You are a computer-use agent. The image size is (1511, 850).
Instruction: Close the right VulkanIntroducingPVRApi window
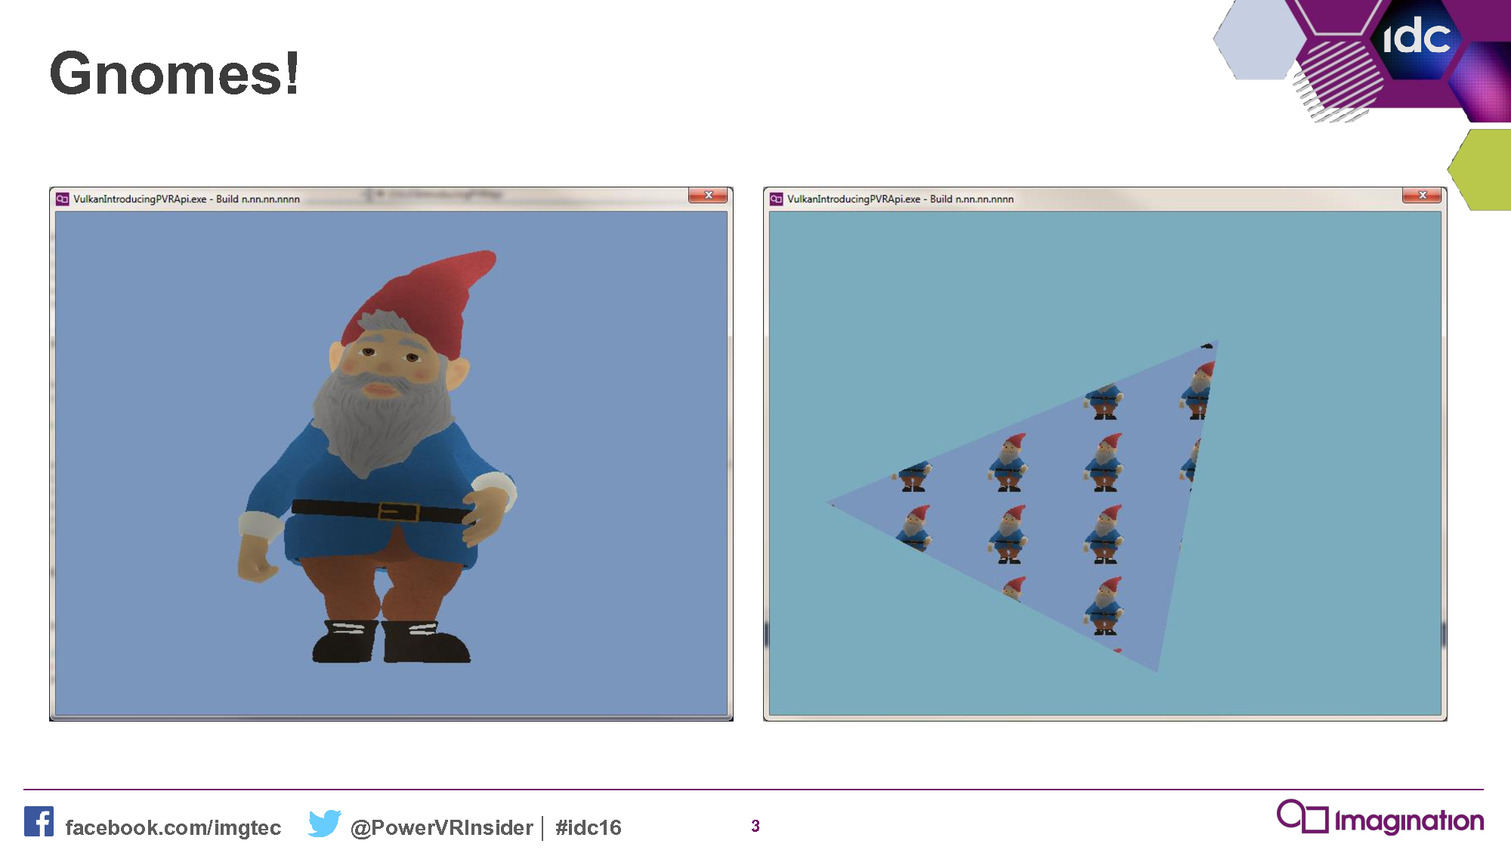point(1422,196)
